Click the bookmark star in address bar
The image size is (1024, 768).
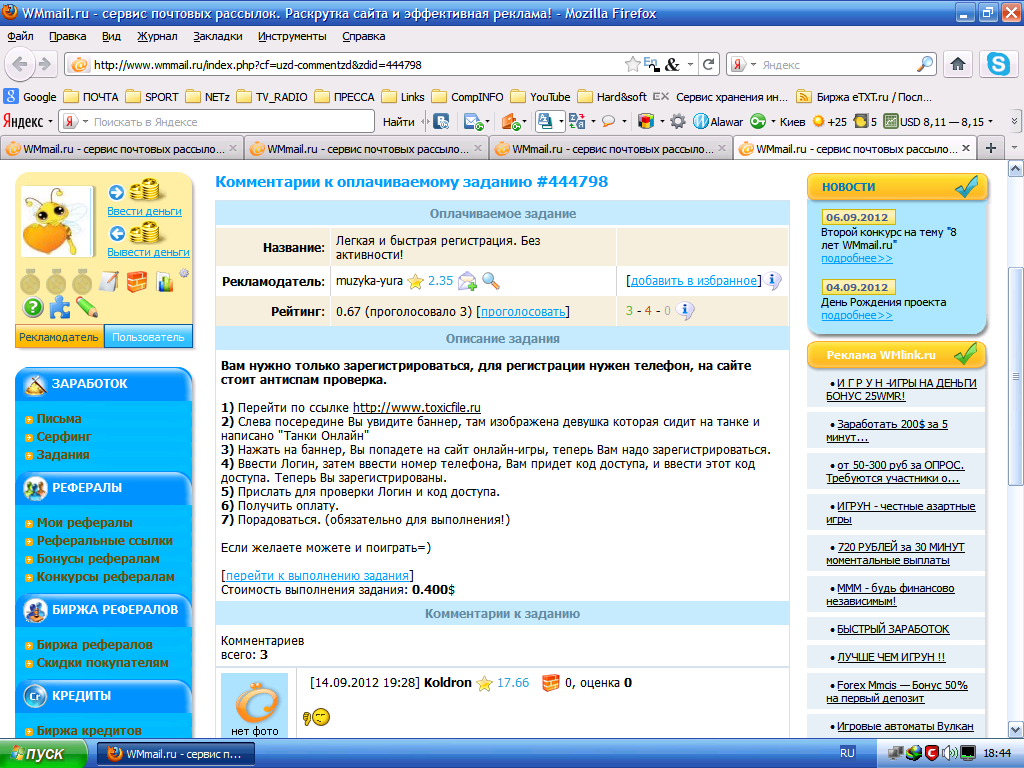tap(632, 64)
